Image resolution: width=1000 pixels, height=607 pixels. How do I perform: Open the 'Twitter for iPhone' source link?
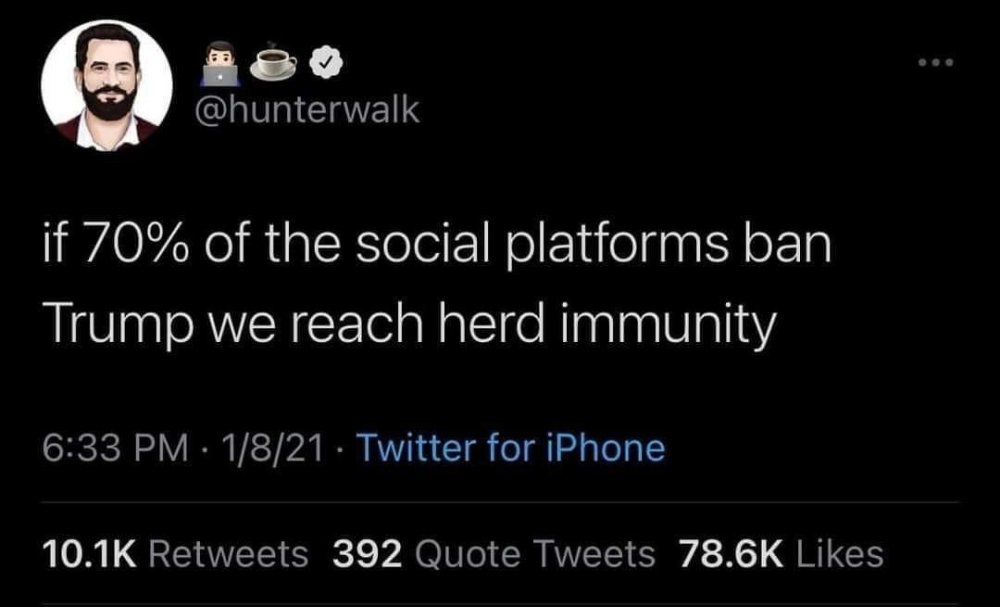tap(510, 447)
